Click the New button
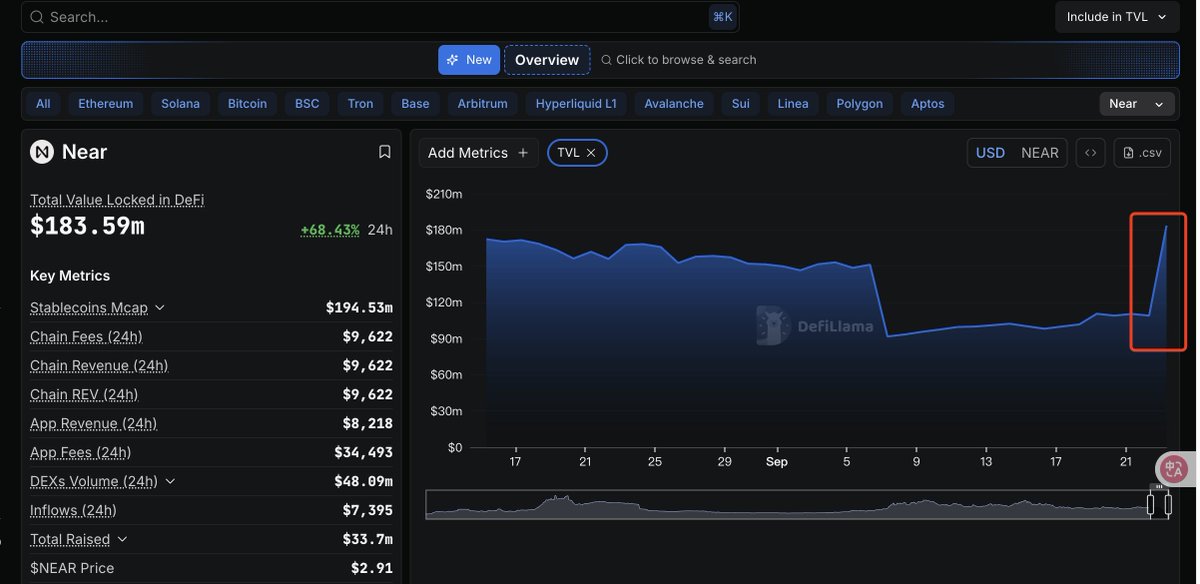 [469, 60]
